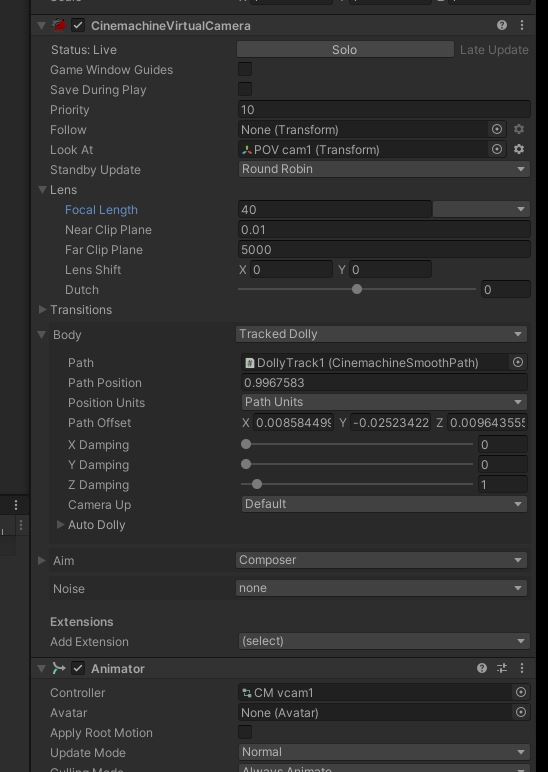The image size is (548, 772).
Task: Open Animator presets icon
Action: point(502,668)
